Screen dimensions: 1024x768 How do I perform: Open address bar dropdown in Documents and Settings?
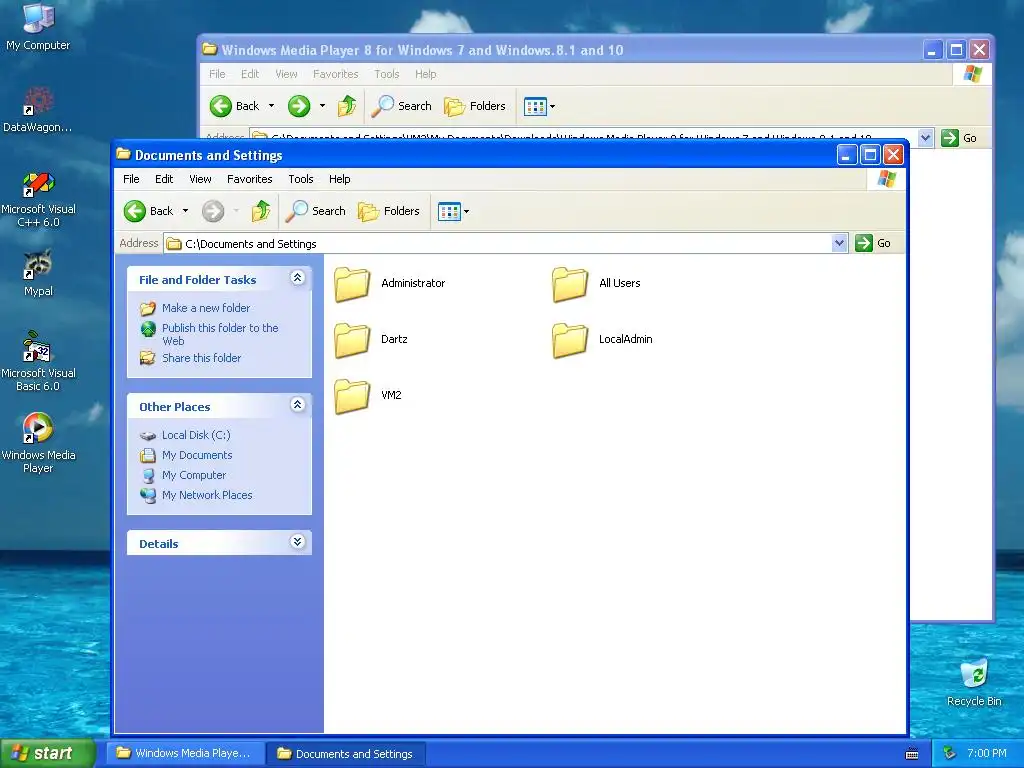pyautogui.click(x=839, y=244)
